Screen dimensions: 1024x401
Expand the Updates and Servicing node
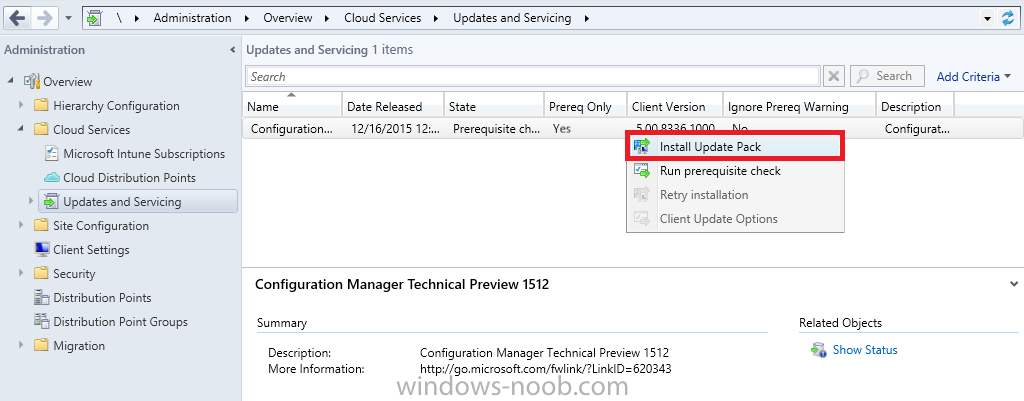pos(31,201)
